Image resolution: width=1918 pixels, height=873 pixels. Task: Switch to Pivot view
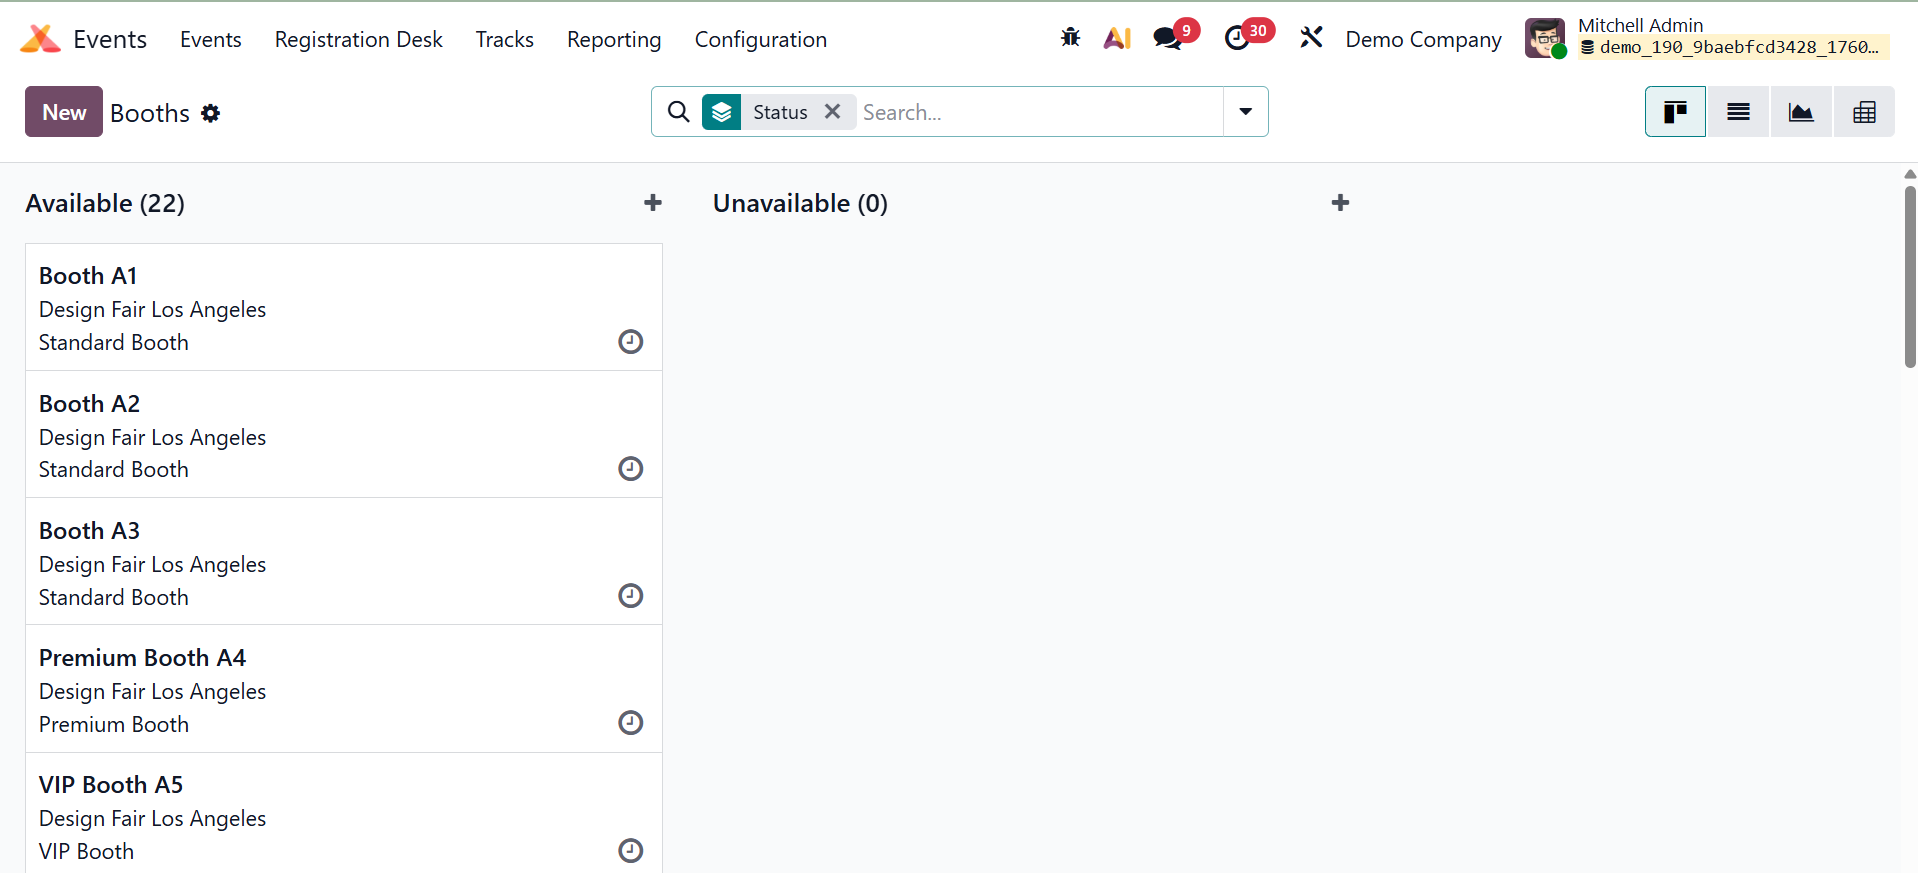pyautogui.click(x=1864, y=112)
